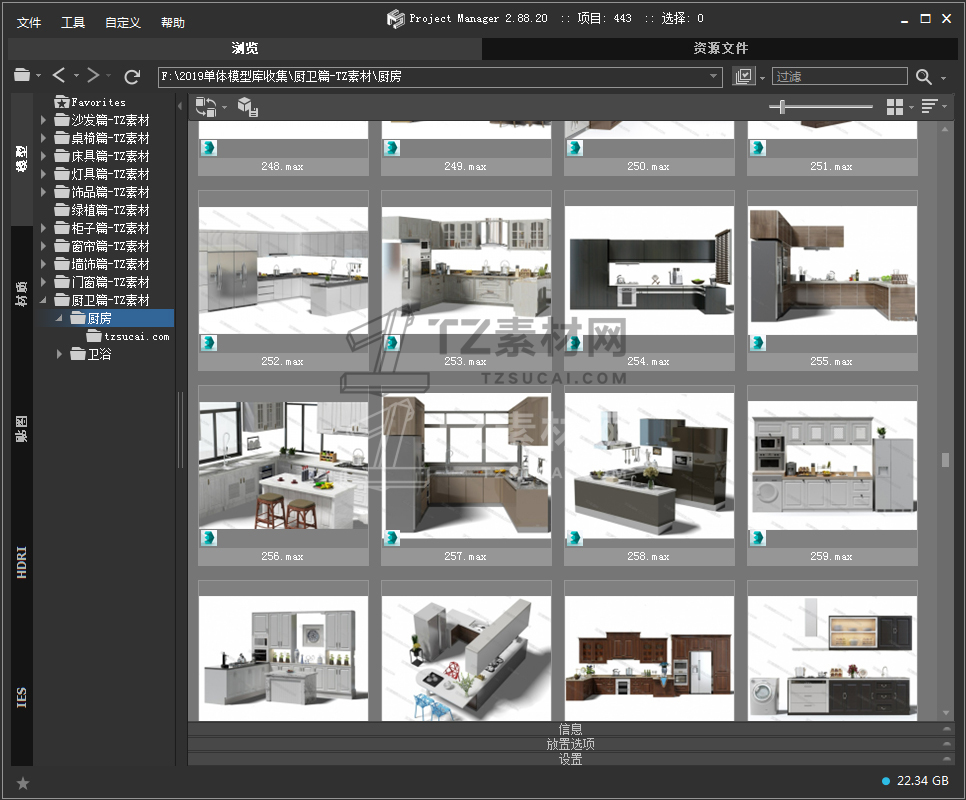Switch to the 资源文件 tab
The width and height of the screenshot is (966, 800).
(721, 48)
